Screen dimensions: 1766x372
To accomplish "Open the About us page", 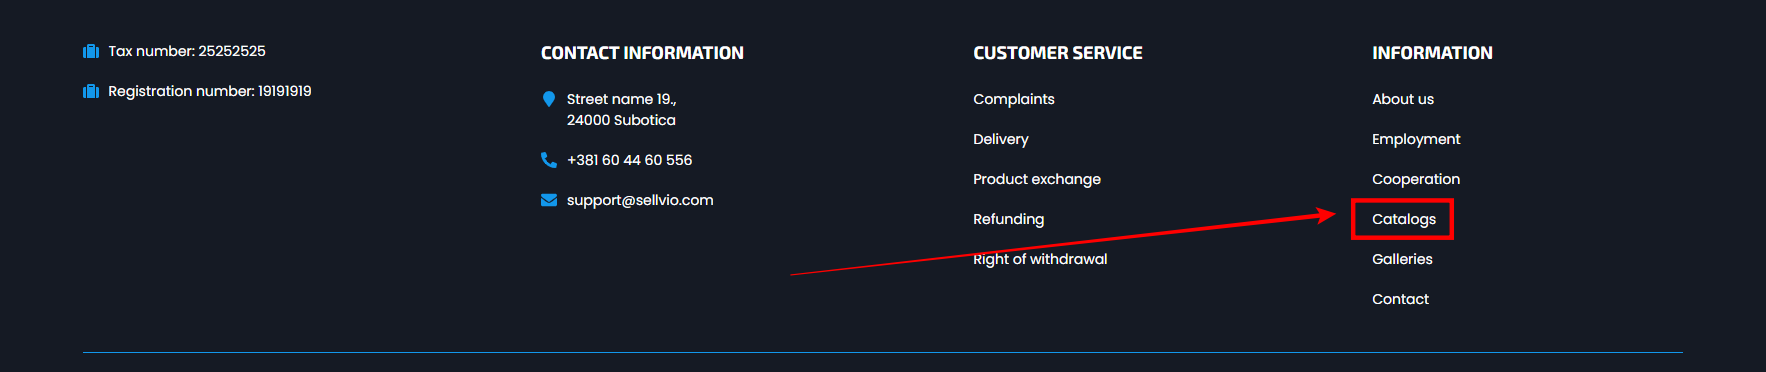I will [1403, 99].
